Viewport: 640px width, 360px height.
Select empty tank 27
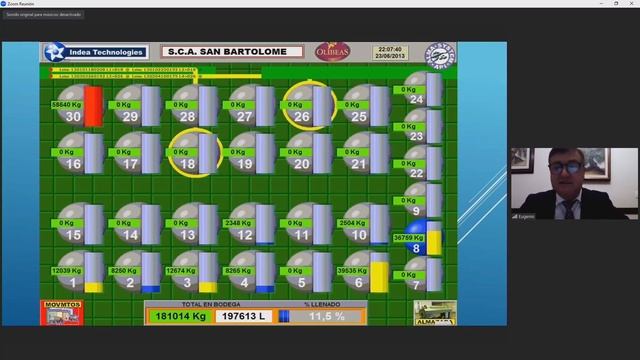tap(249, 105)
